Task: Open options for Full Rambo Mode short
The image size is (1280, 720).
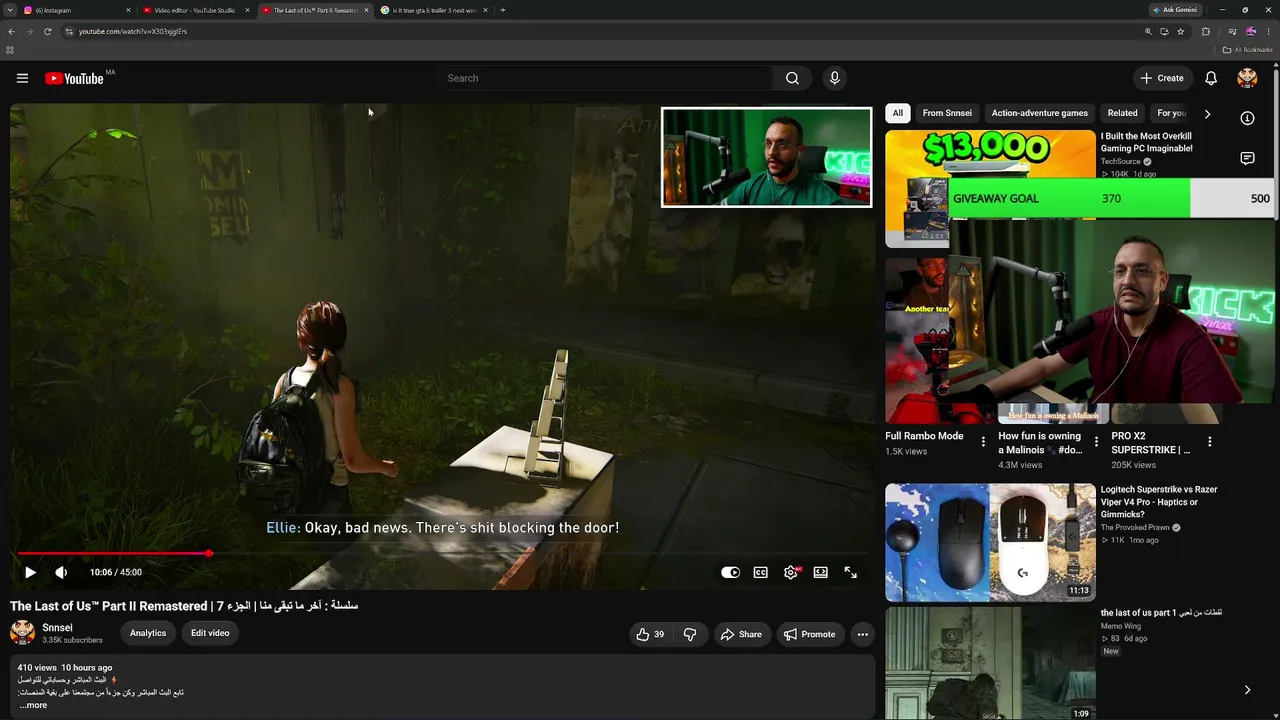Action: click(x=983, y=442)
